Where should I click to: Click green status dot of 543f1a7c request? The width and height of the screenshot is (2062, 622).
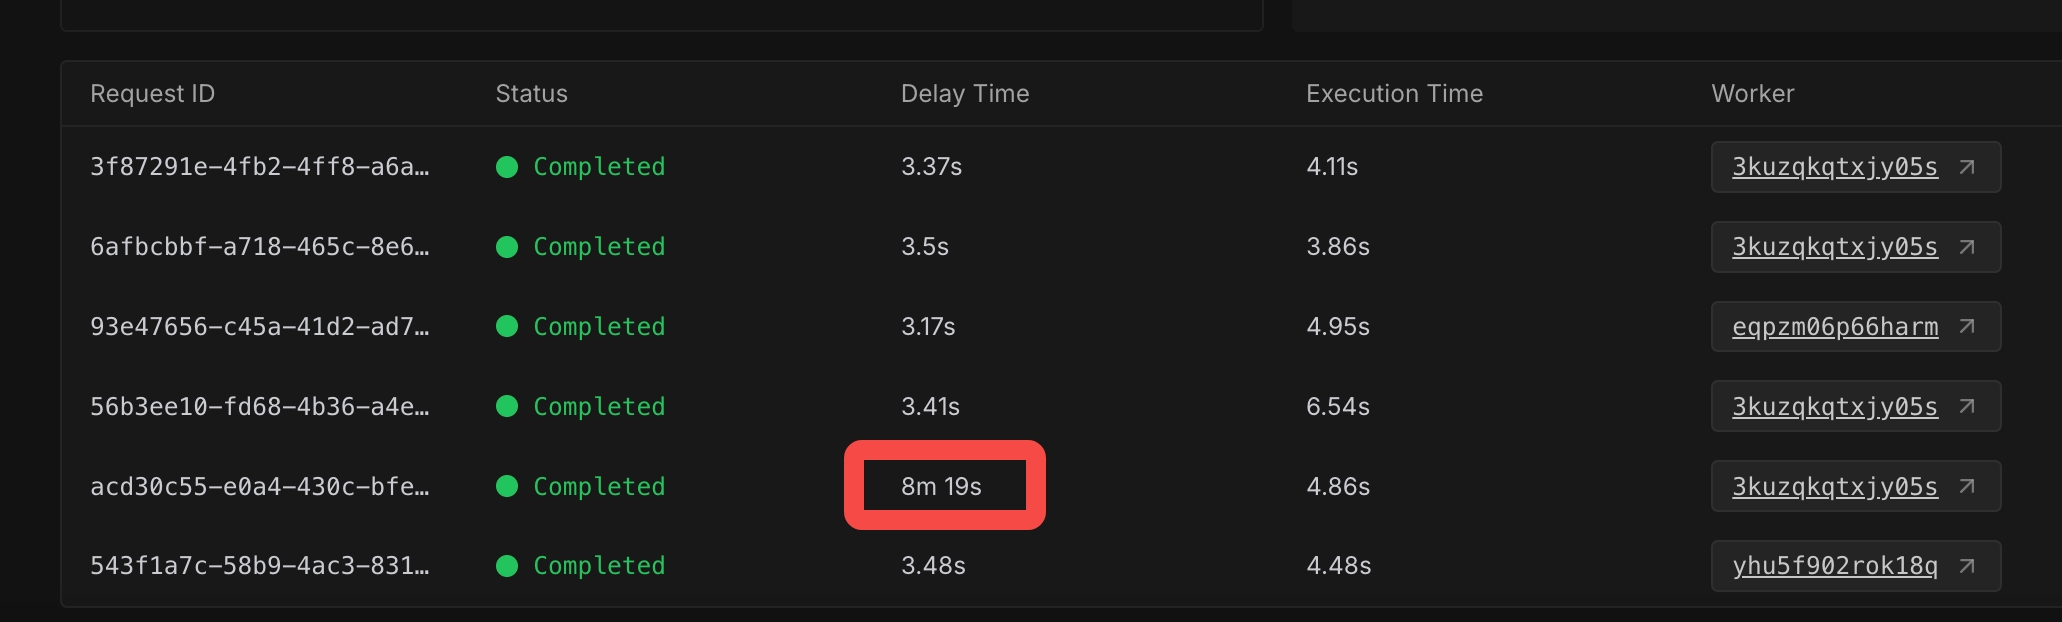tap(507, 566)
